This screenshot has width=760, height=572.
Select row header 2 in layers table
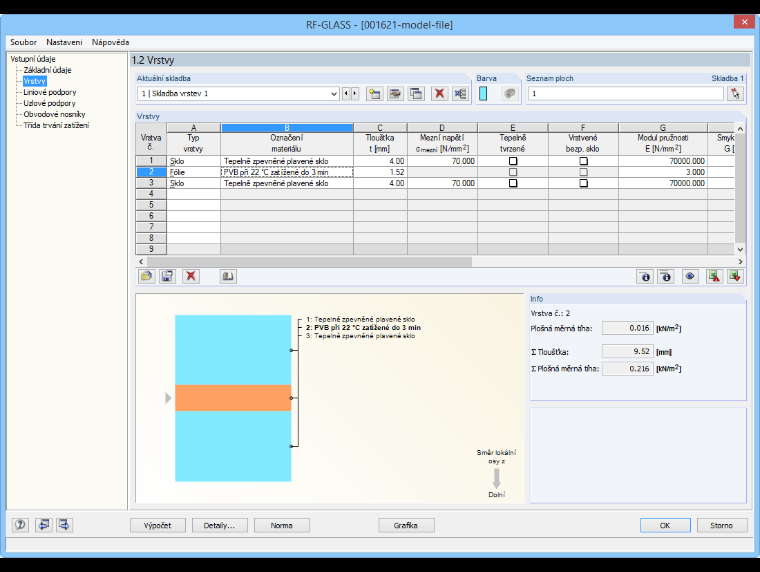[x=151, y=172]
